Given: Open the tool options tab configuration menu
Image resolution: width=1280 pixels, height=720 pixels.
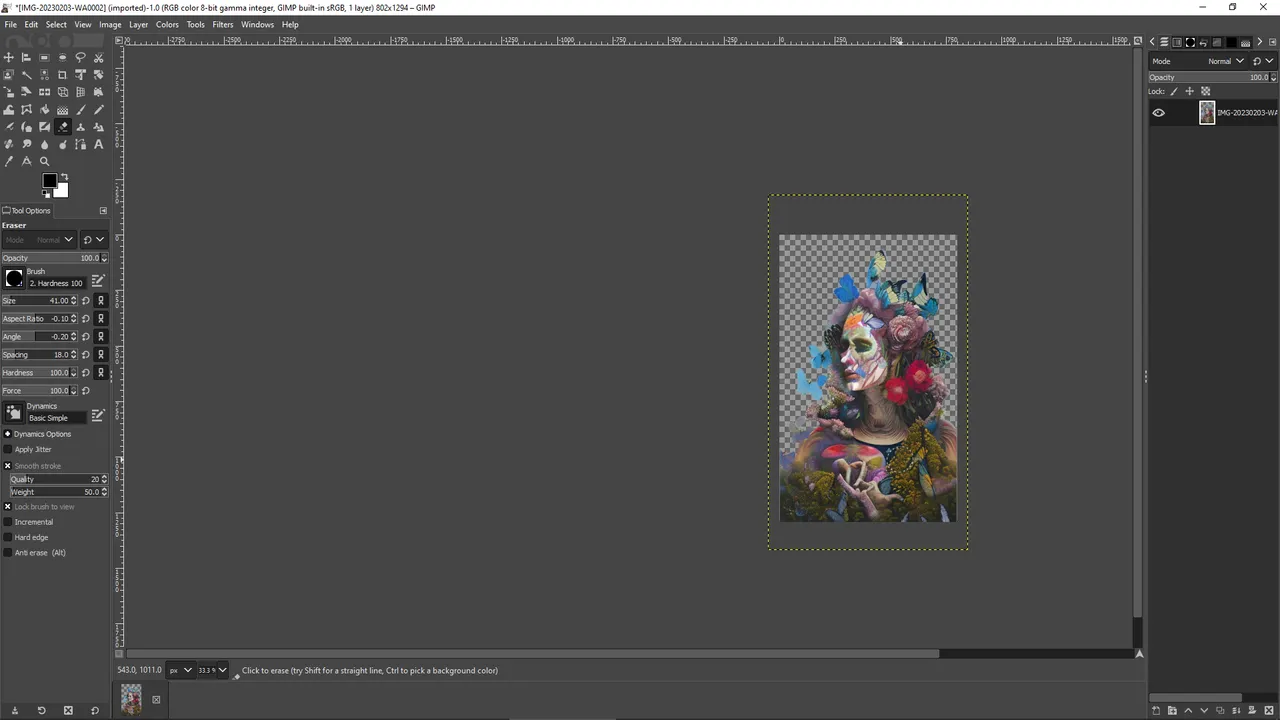Looking at the screenshot, I should pyautogui.click(x=103, y=210).
